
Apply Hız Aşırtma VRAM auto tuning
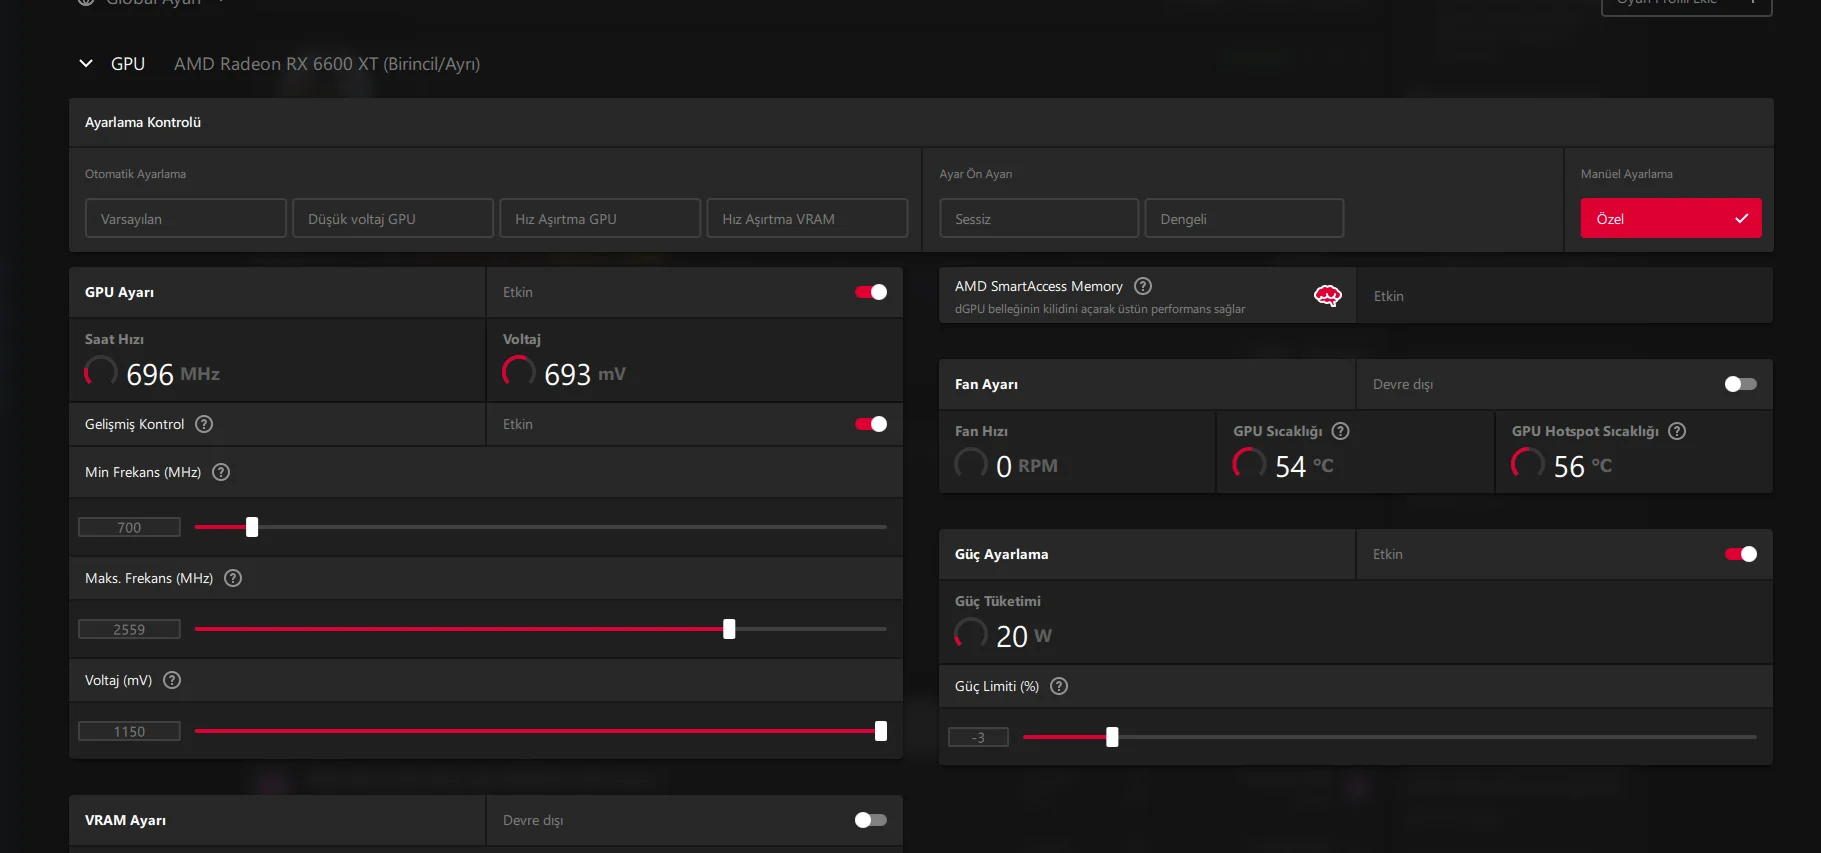click(x=807, y=218)
